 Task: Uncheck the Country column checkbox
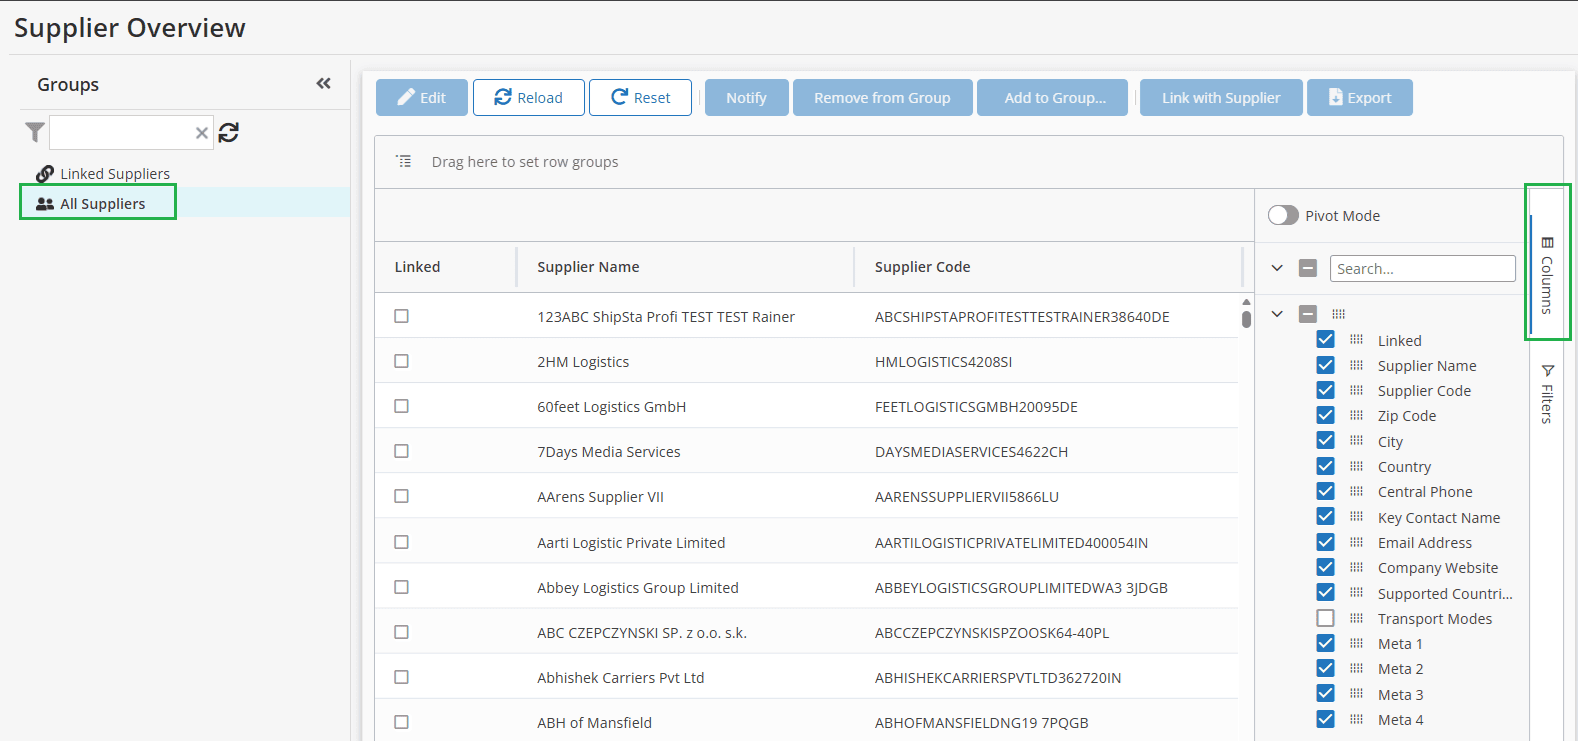[x=1325, y=466]
